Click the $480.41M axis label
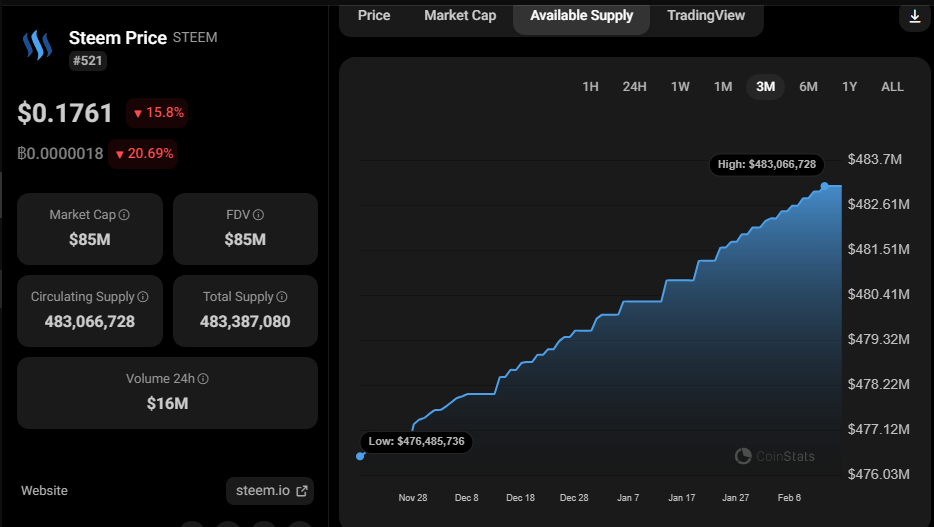Screen dimensions: 934x527 pos(879,294)
